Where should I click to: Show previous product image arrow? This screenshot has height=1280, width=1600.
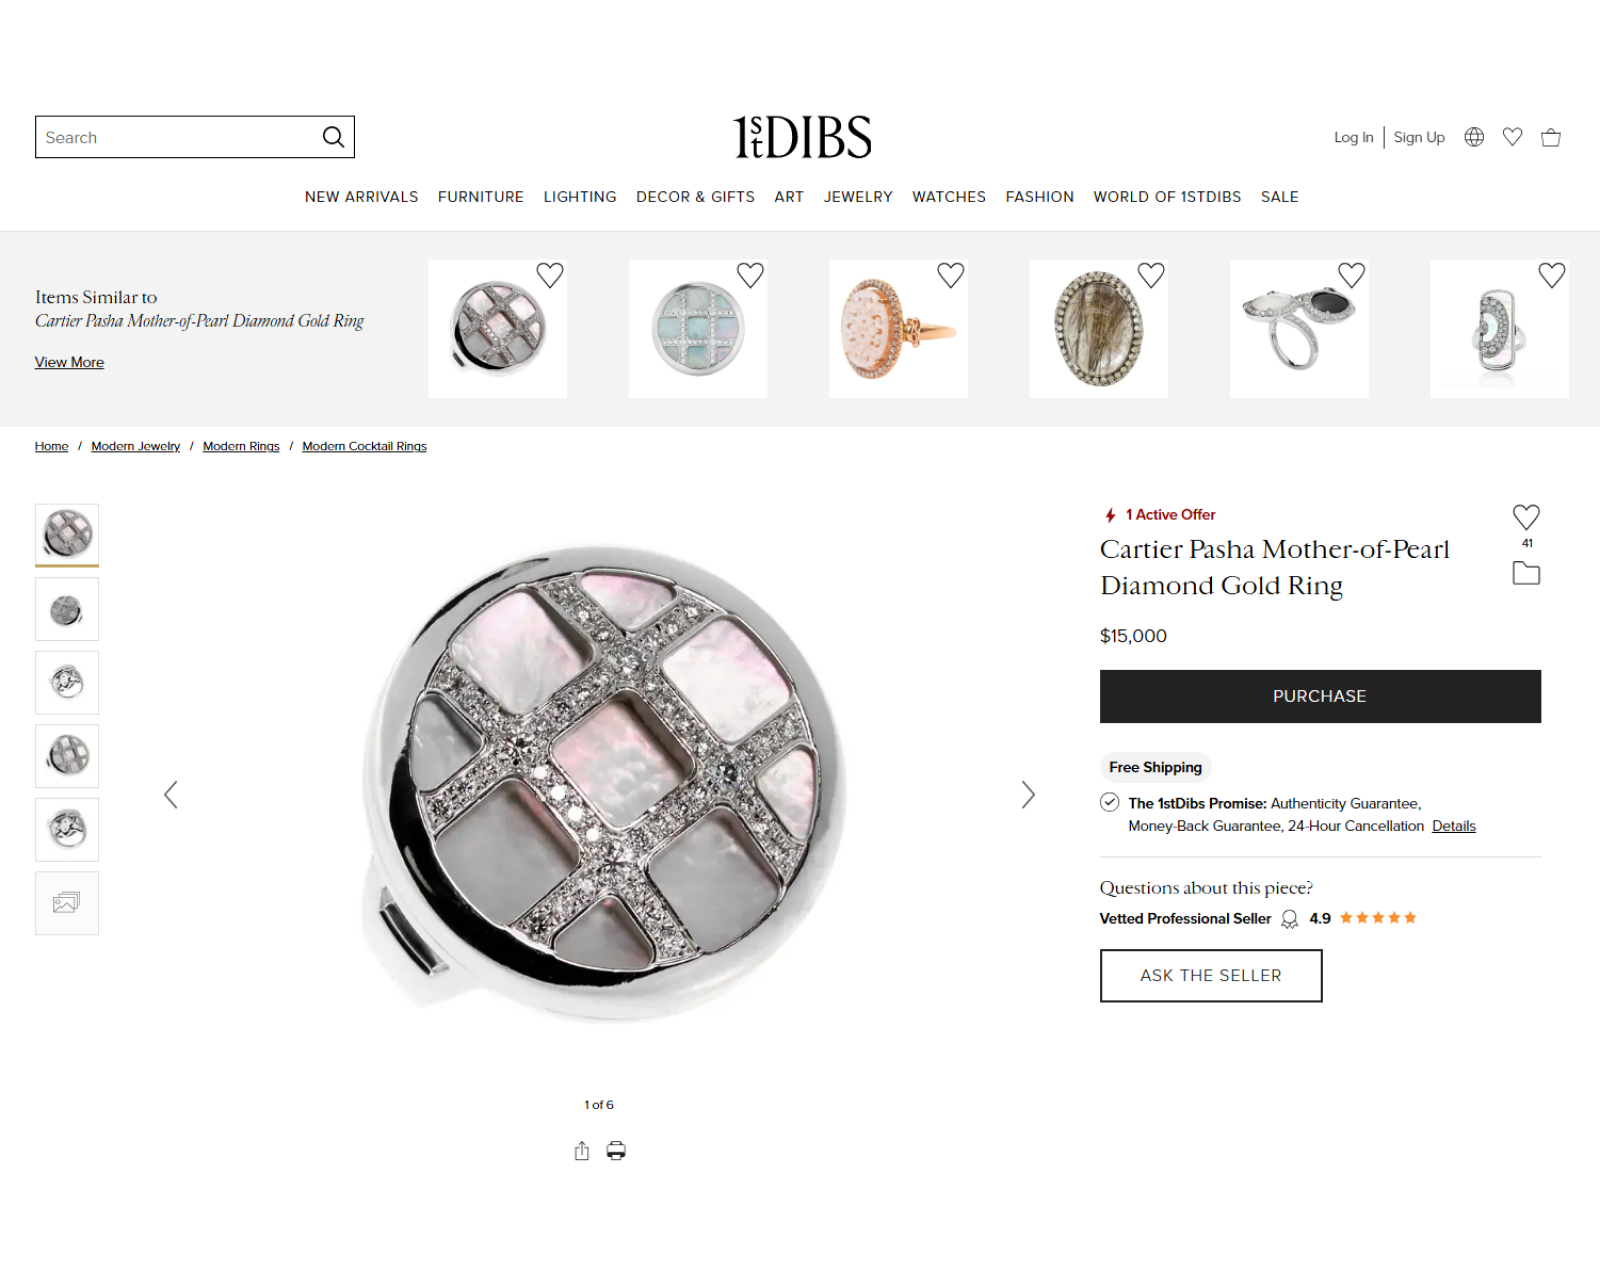tap(171, 795)
